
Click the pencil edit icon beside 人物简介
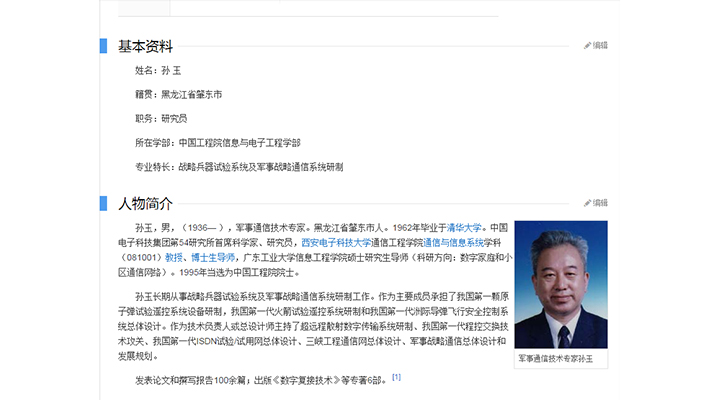click(588, 203)
